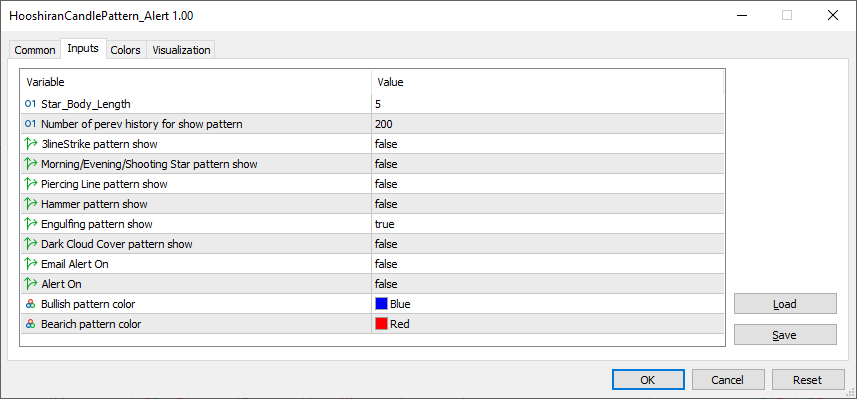Click the boolean icon beside Hammer pattern show
The height and width of the screenshot is (399, 857).
coord(31,204)
